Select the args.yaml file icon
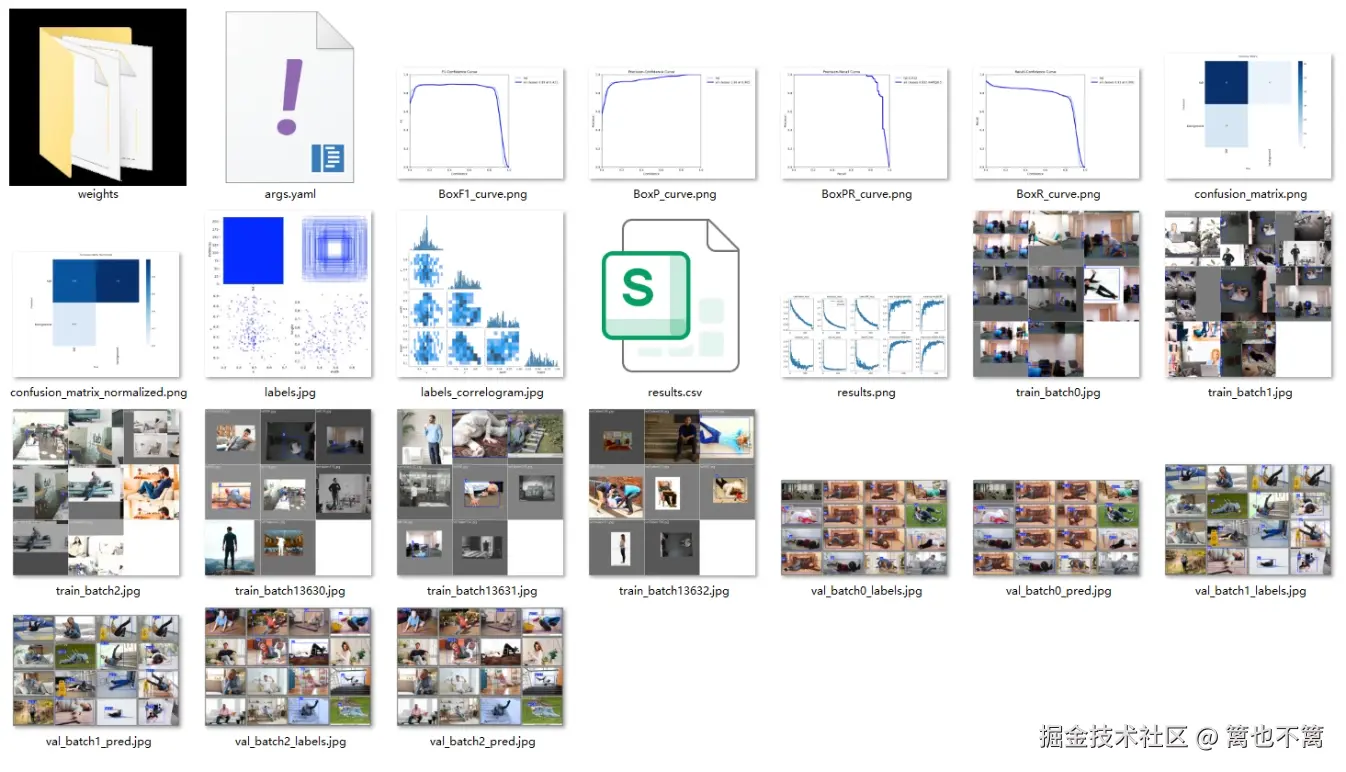Viewport: 1346px width, 772px height. (290, 97)
